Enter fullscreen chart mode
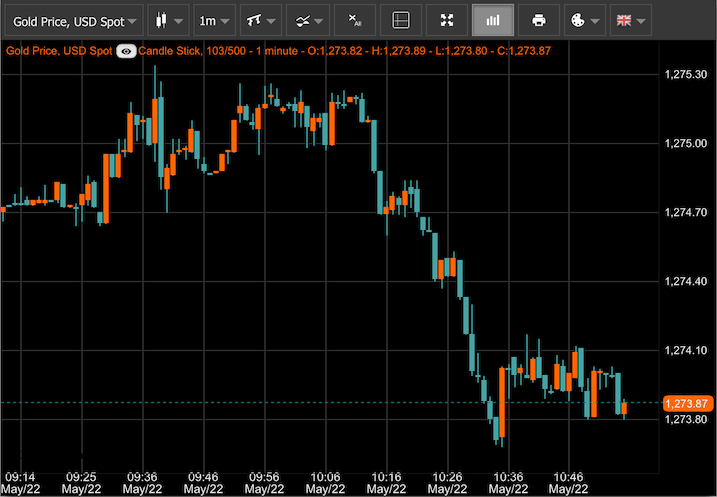This screenshot has height=497, width=717. [x=447, y=20]
